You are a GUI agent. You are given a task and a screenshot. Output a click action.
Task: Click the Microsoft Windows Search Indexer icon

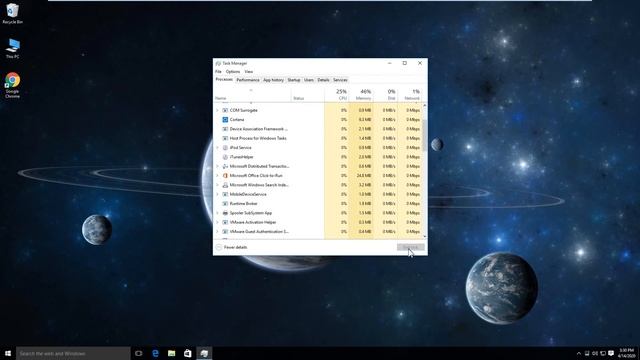[225, 185]
